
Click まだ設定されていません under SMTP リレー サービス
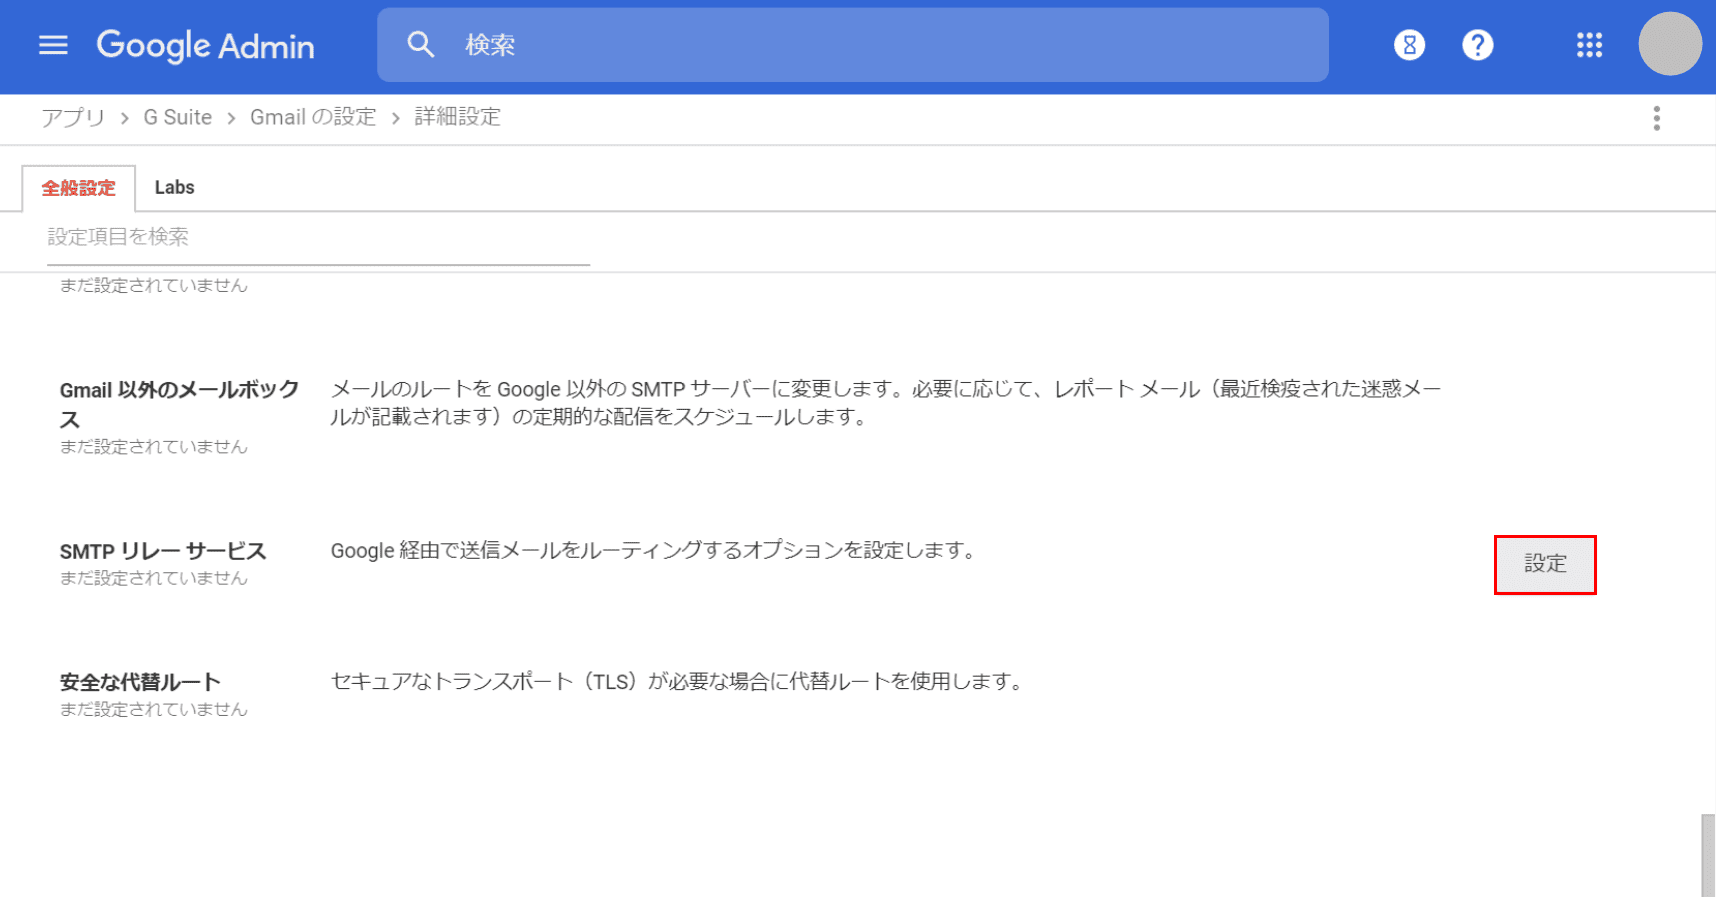point(153,578)
